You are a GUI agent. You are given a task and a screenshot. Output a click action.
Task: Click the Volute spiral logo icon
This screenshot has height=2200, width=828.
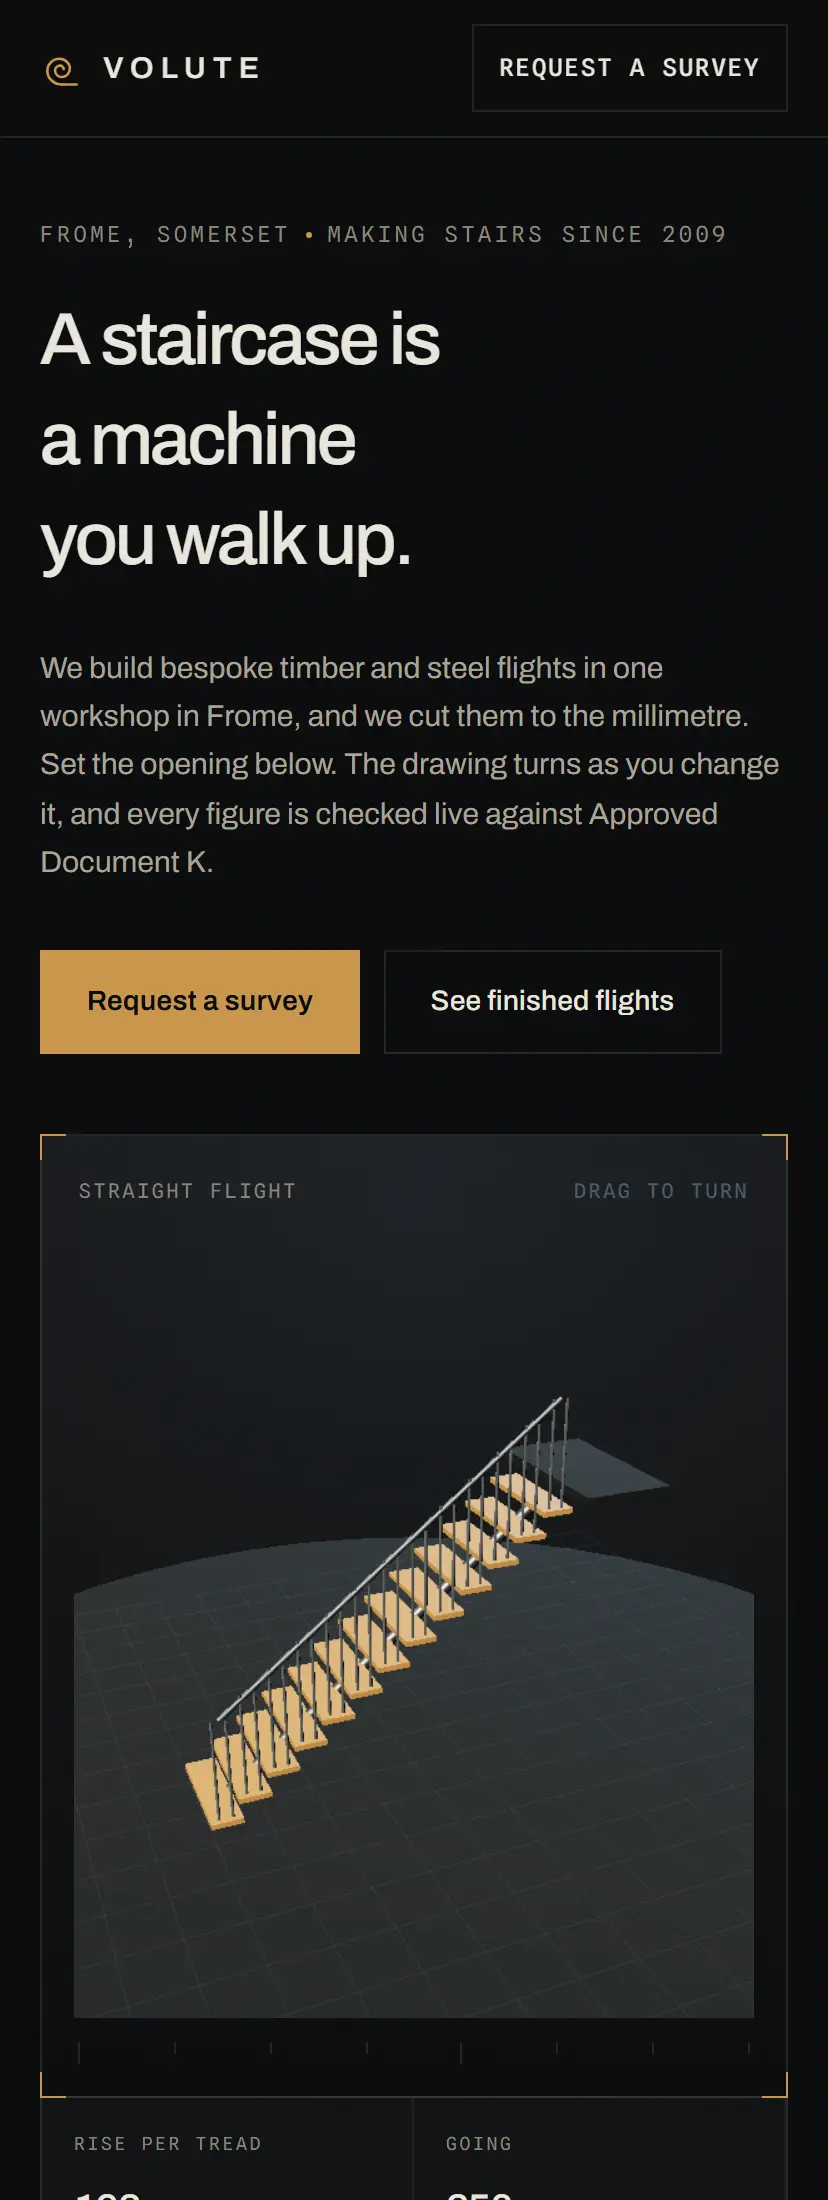[62, 71]
